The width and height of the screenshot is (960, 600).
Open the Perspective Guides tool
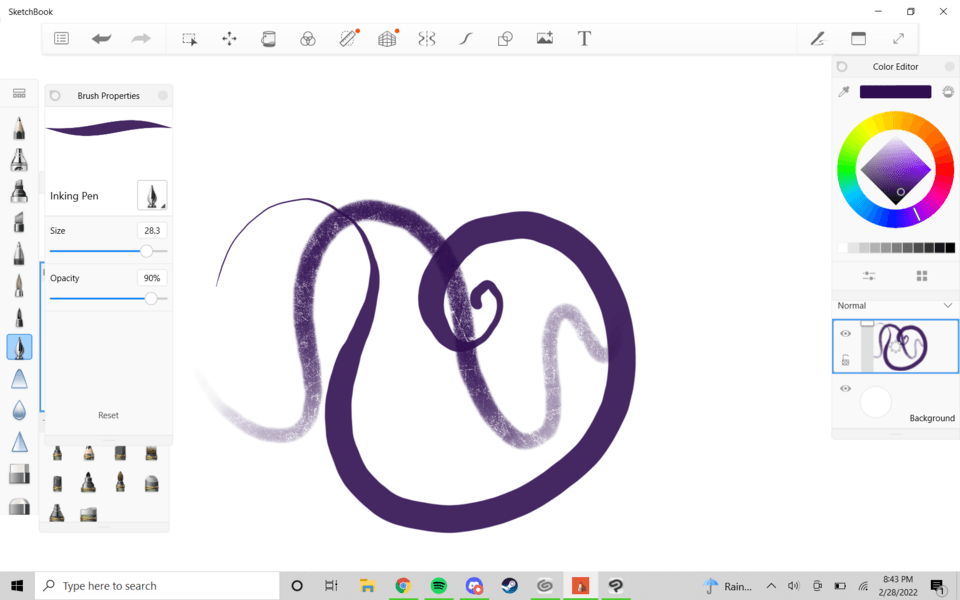pos(387,38)
